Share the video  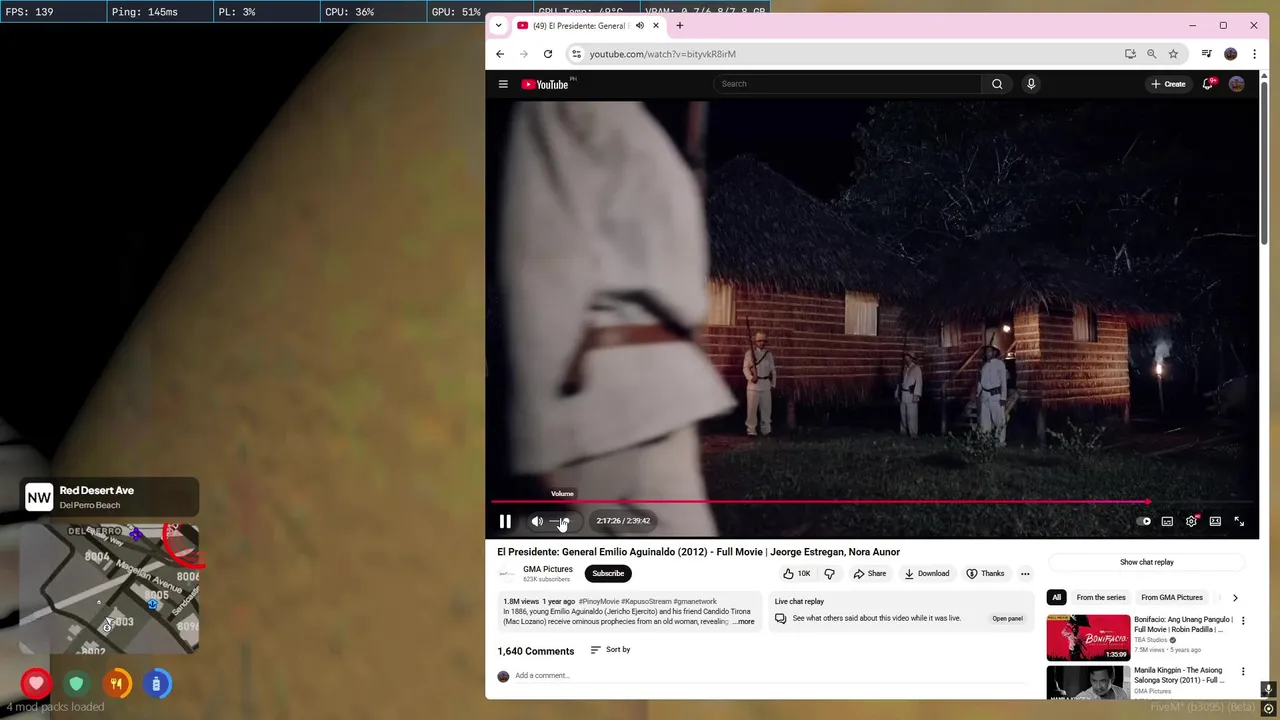click(x=870, y=574)
